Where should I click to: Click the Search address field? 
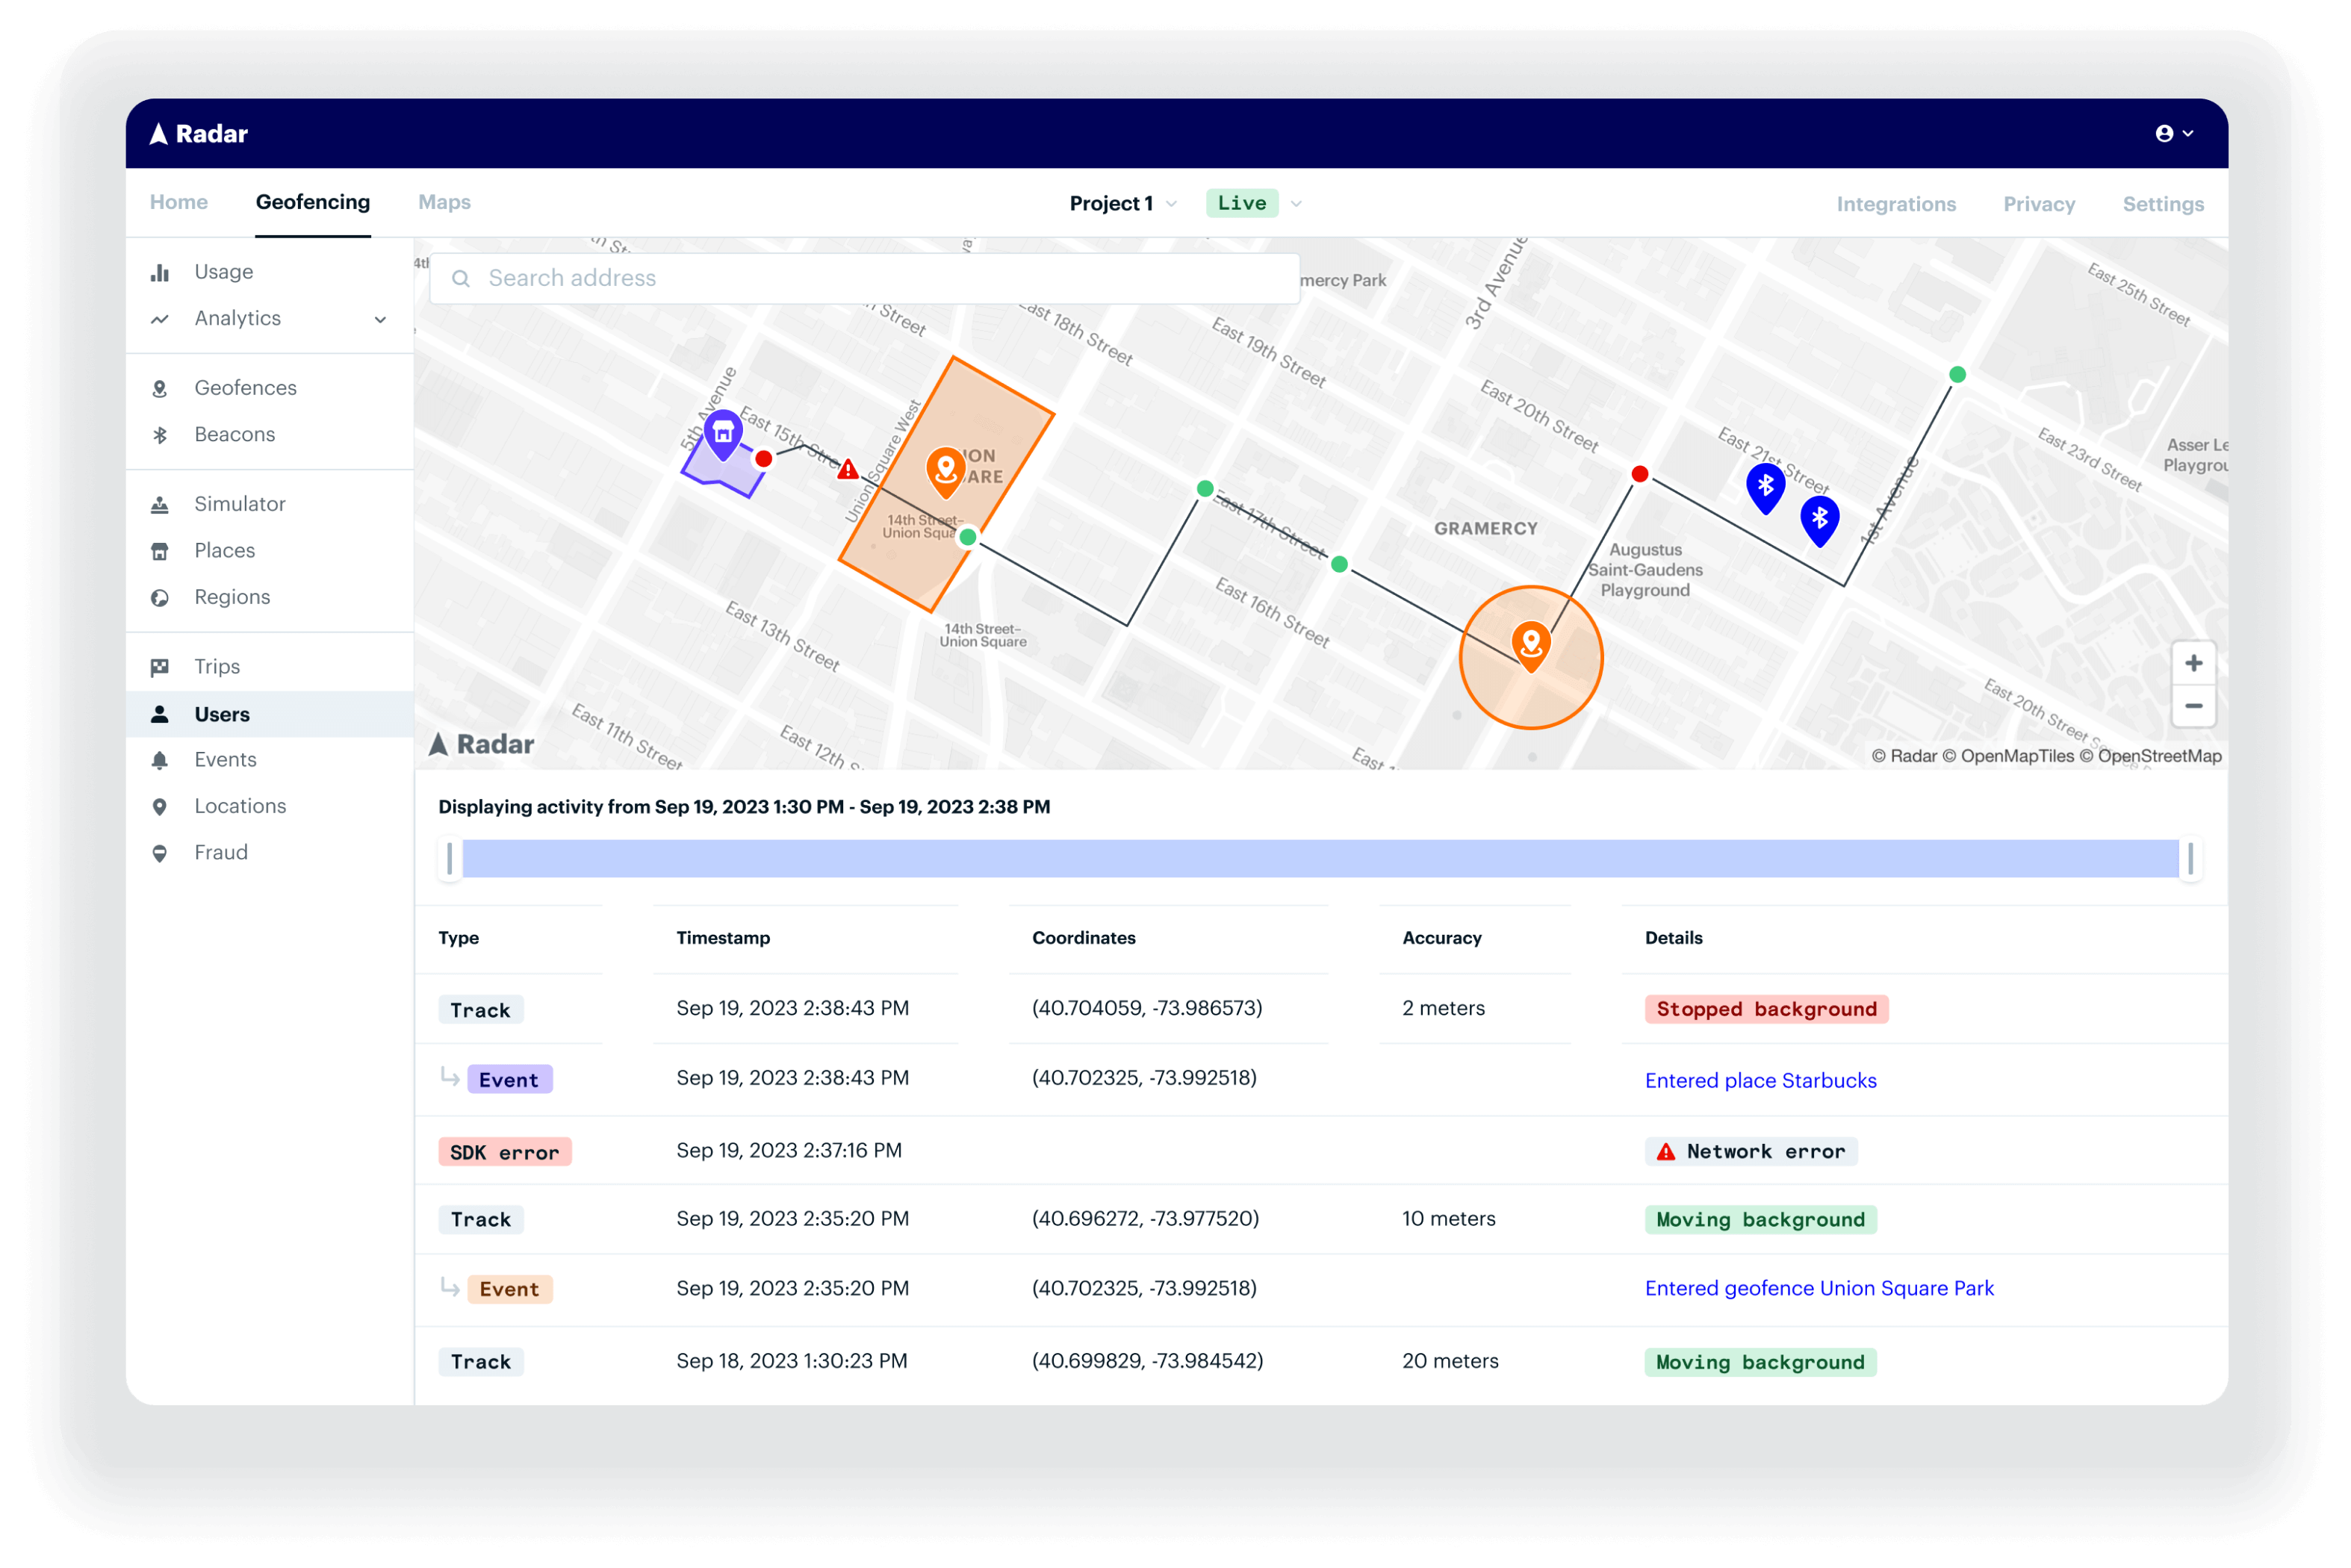click(x=865, y=278)
